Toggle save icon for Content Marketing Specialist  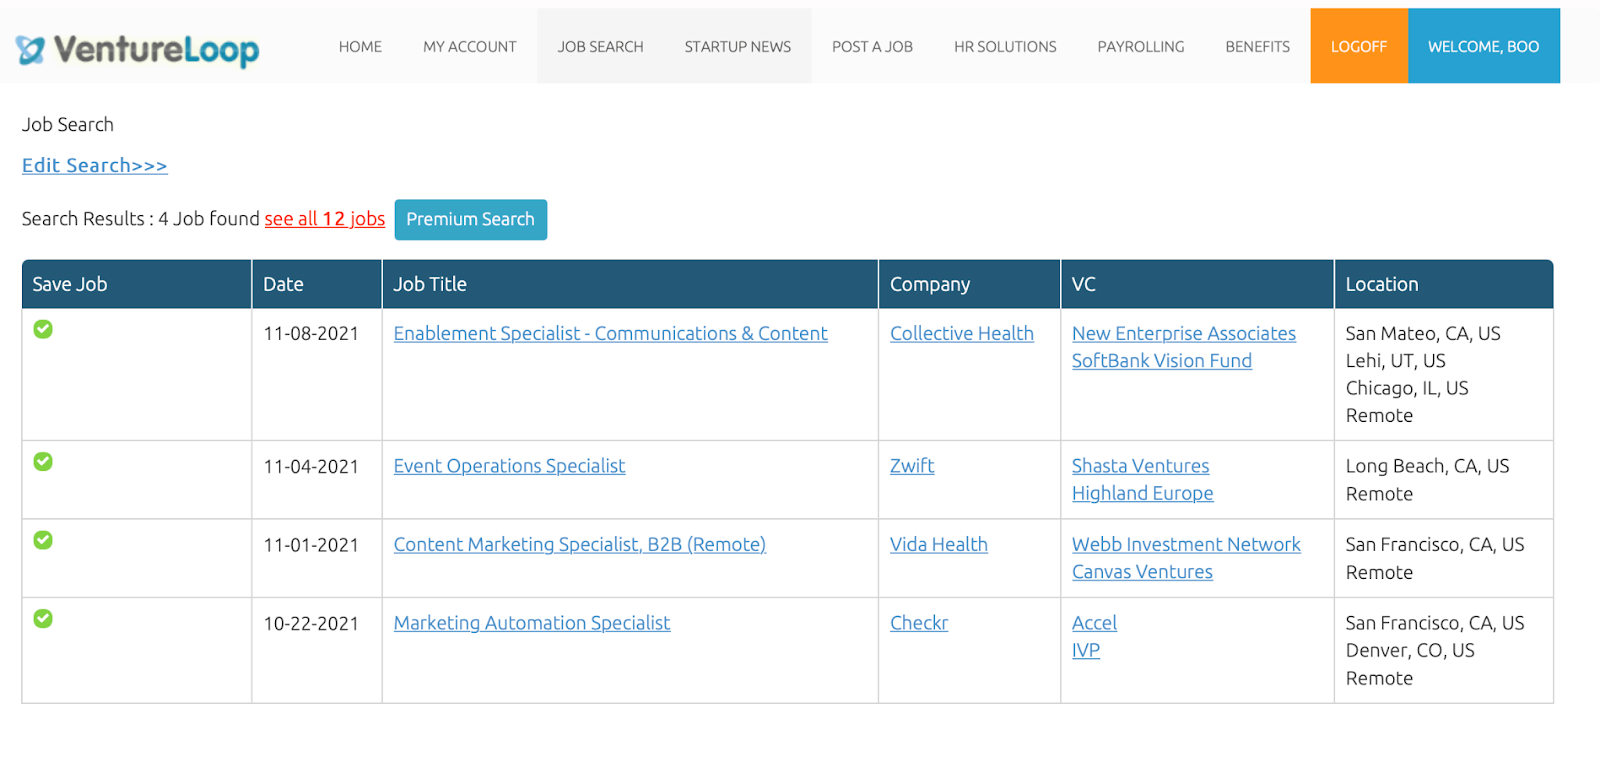tap(43, 540)
